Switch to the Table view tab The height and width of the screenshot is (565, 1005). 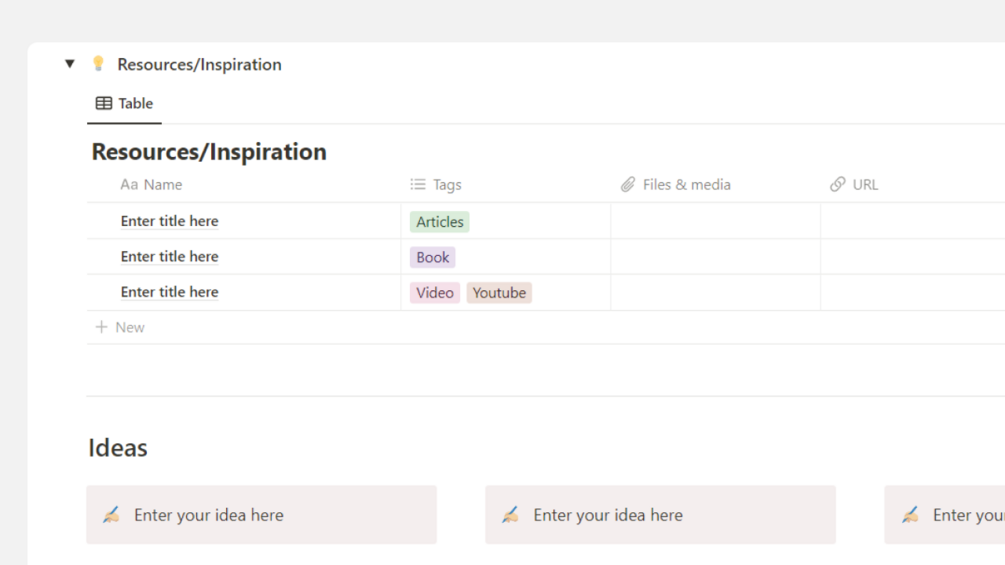[x=125, y=103]
